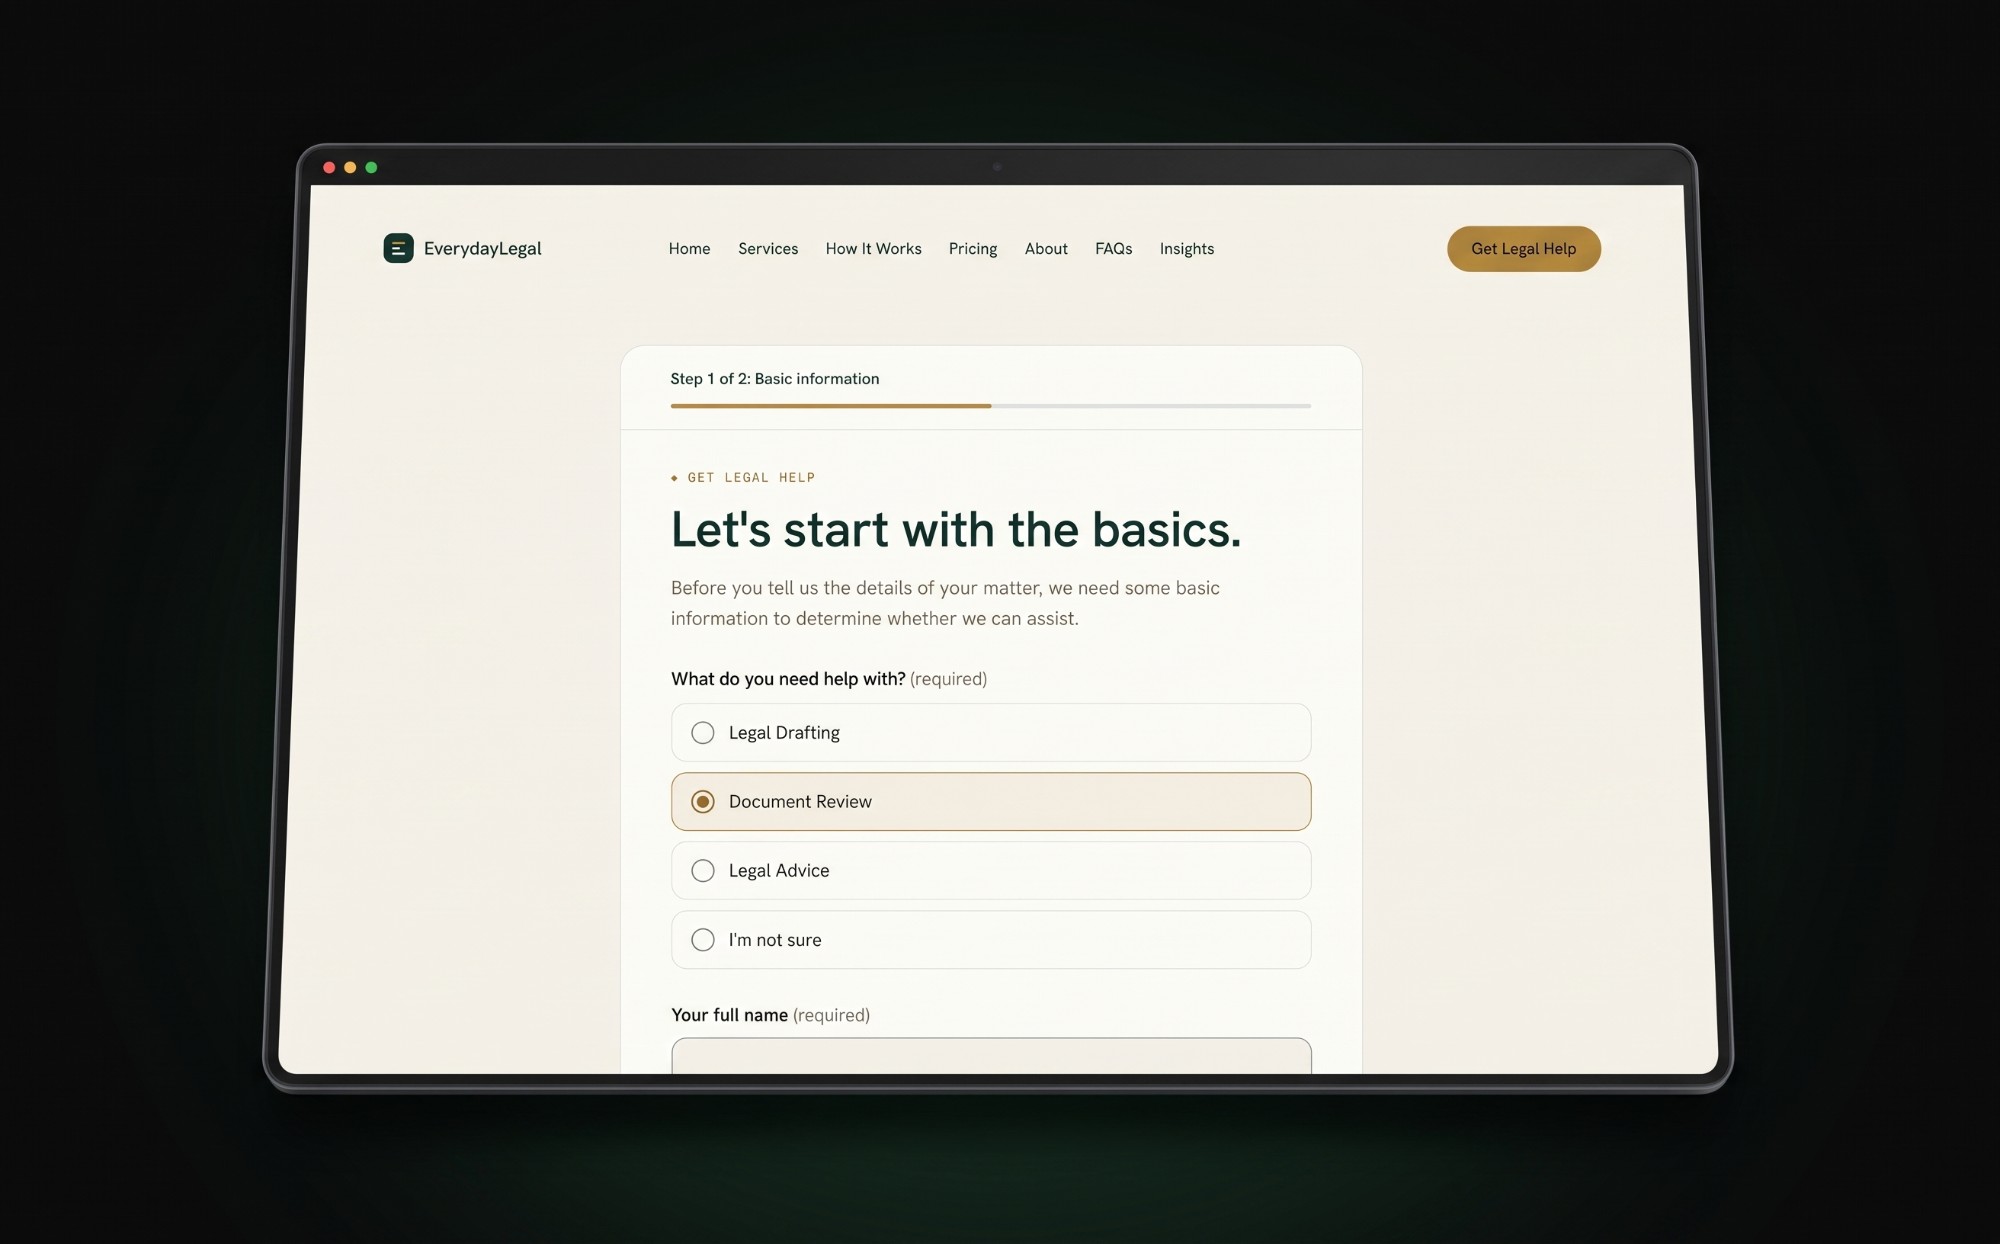Visit the About page
The height and width of the screenshot is (1244, 2000).
click(x=1046, y=248)
